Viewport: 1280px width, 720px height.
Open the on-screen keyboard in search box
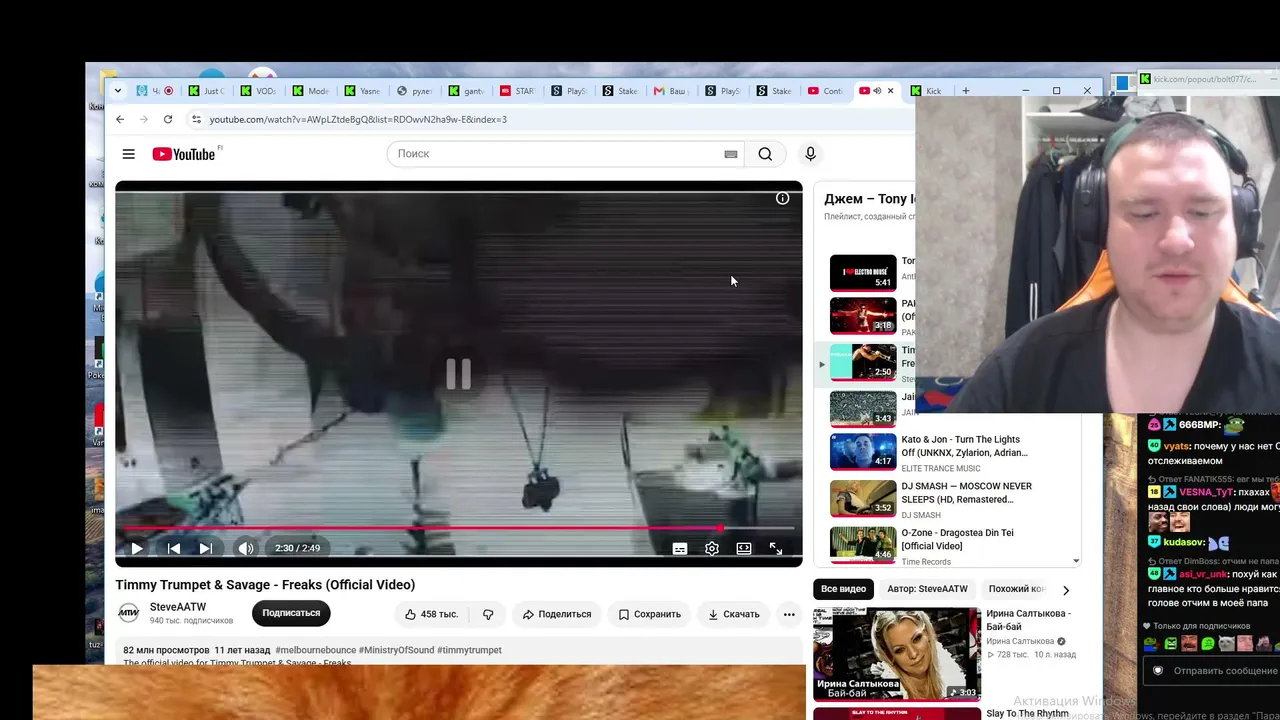click(731, 154)
